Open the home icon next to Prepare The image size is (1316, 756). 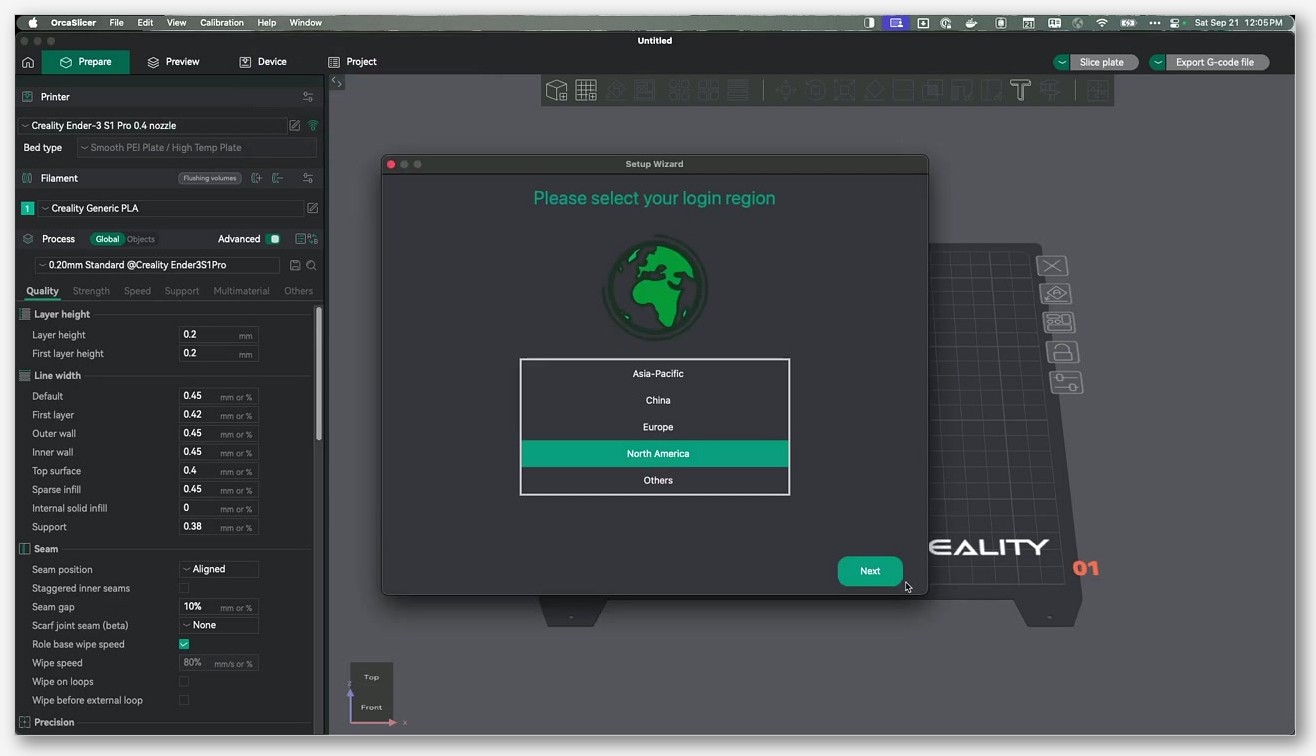tap(28, 62)
